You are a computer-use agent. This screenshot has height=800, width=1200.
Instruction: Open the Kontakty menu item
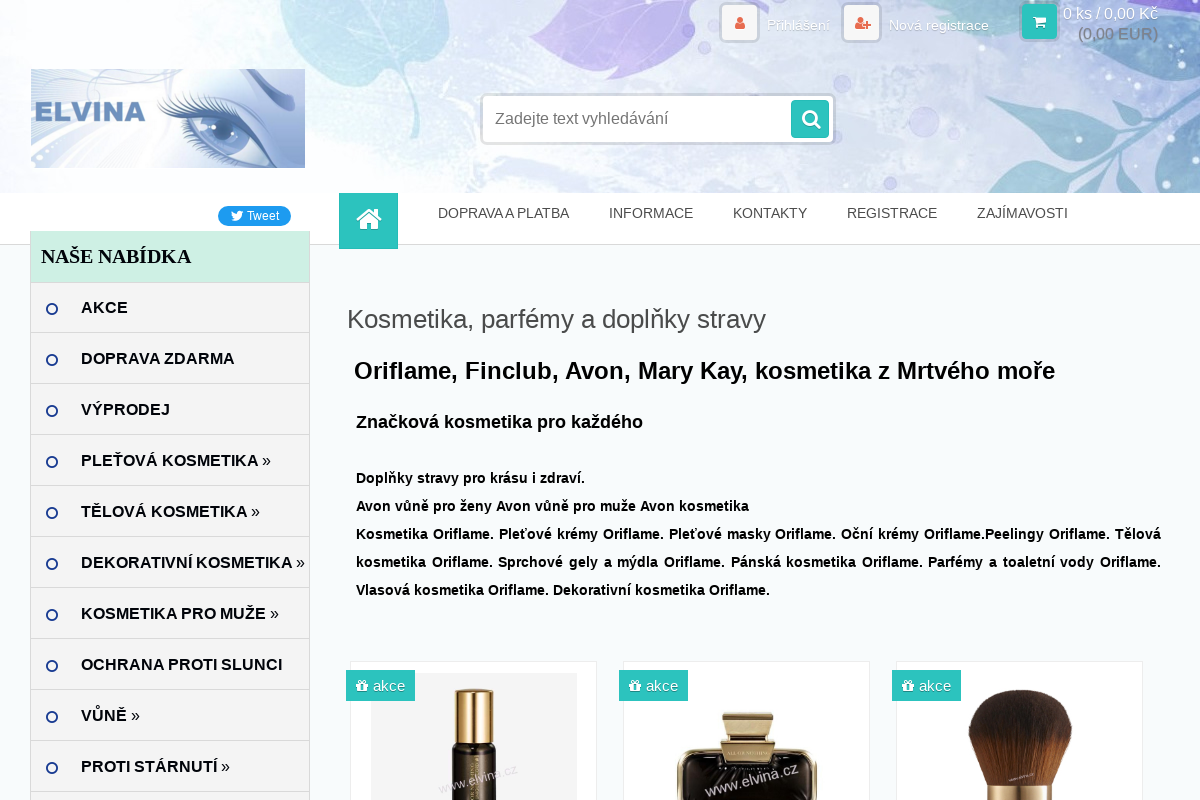pos(769,213)
